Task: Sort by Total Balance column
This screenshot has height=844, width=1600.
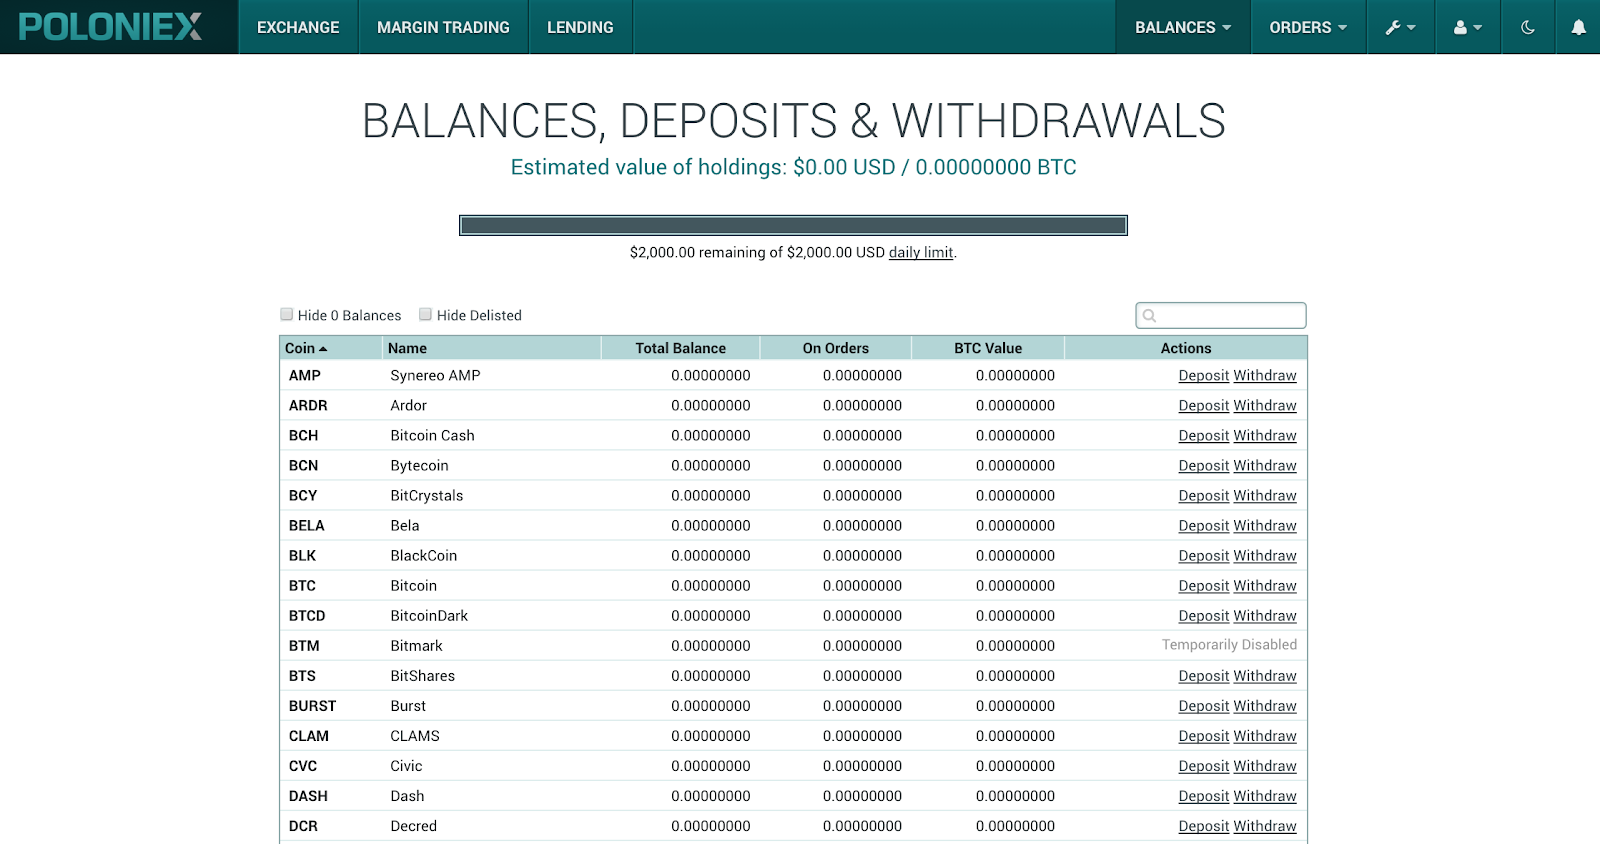Action: tap(681, 348)
